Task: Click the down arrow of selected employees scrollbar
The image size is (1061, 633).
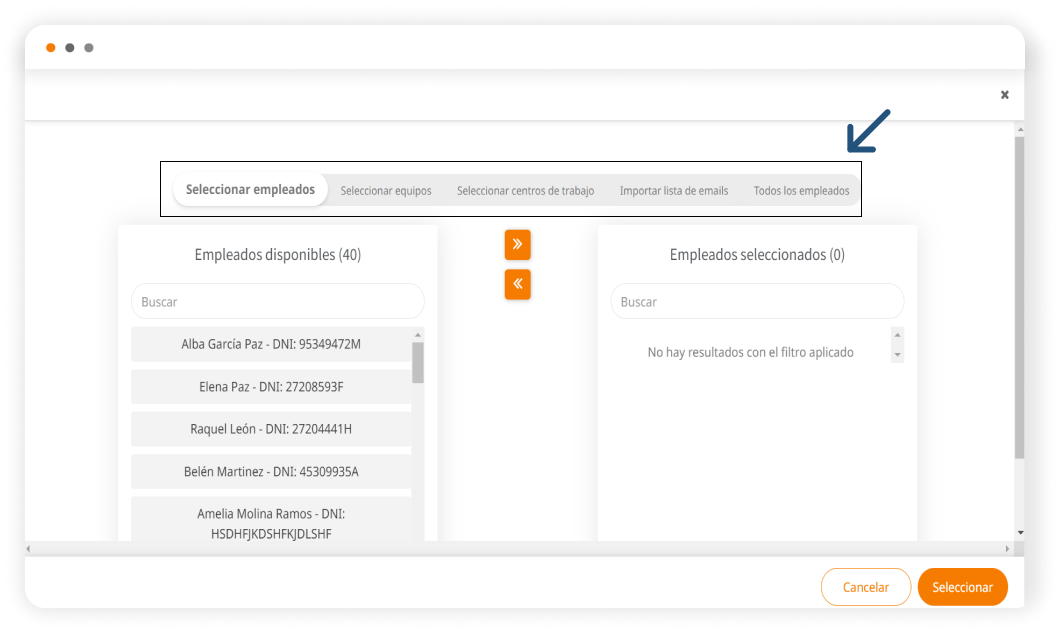Action: [x=897, y=355]
